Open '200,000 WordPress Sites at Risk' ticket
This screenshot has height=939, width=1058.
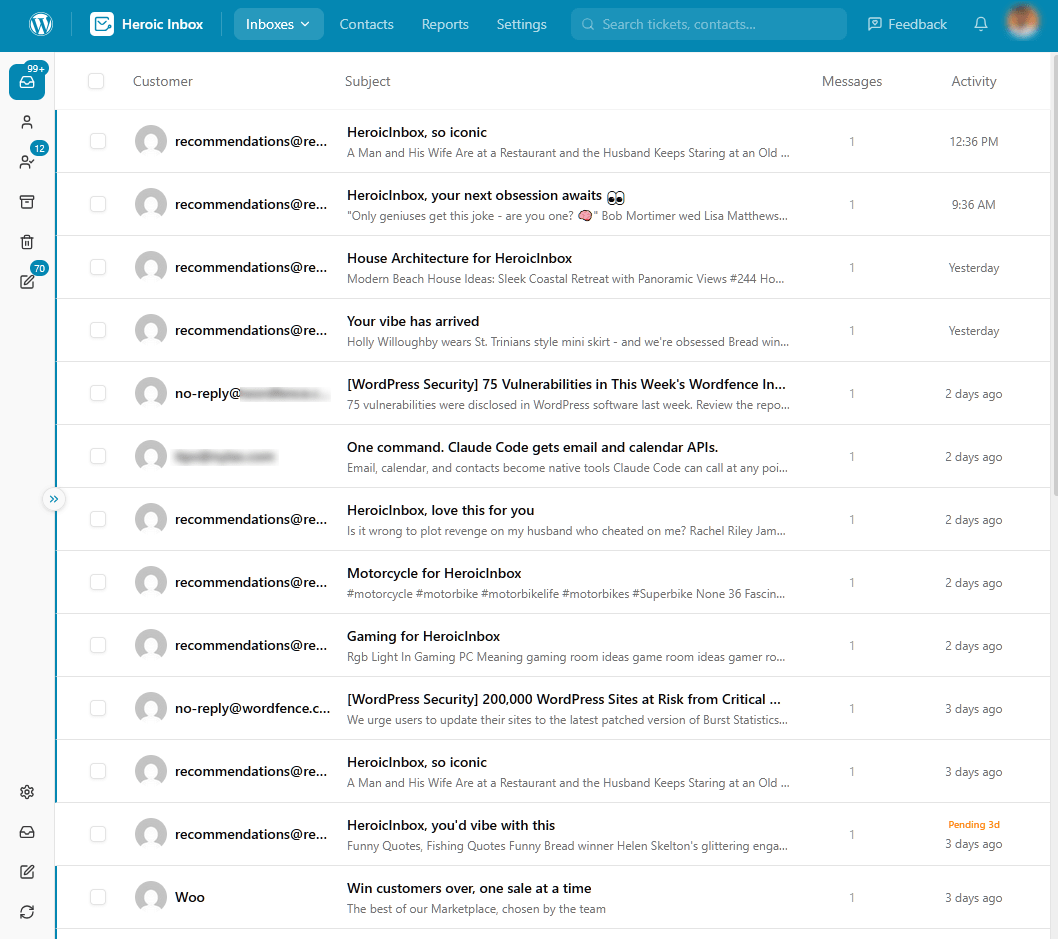pyautogui.click(x=563, y=700)
